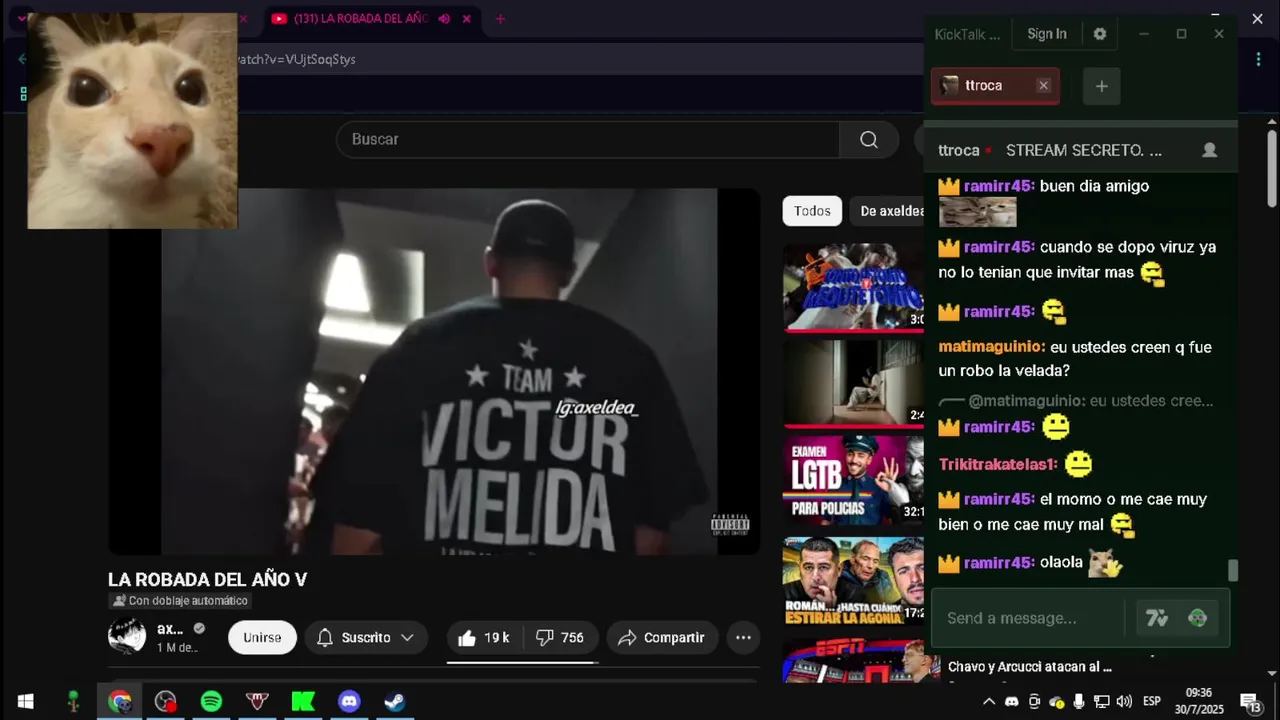Close the LA ROBADA DEL AÑO tab
This screenshot has width=1280, height=720.
[x=467, y=19]
